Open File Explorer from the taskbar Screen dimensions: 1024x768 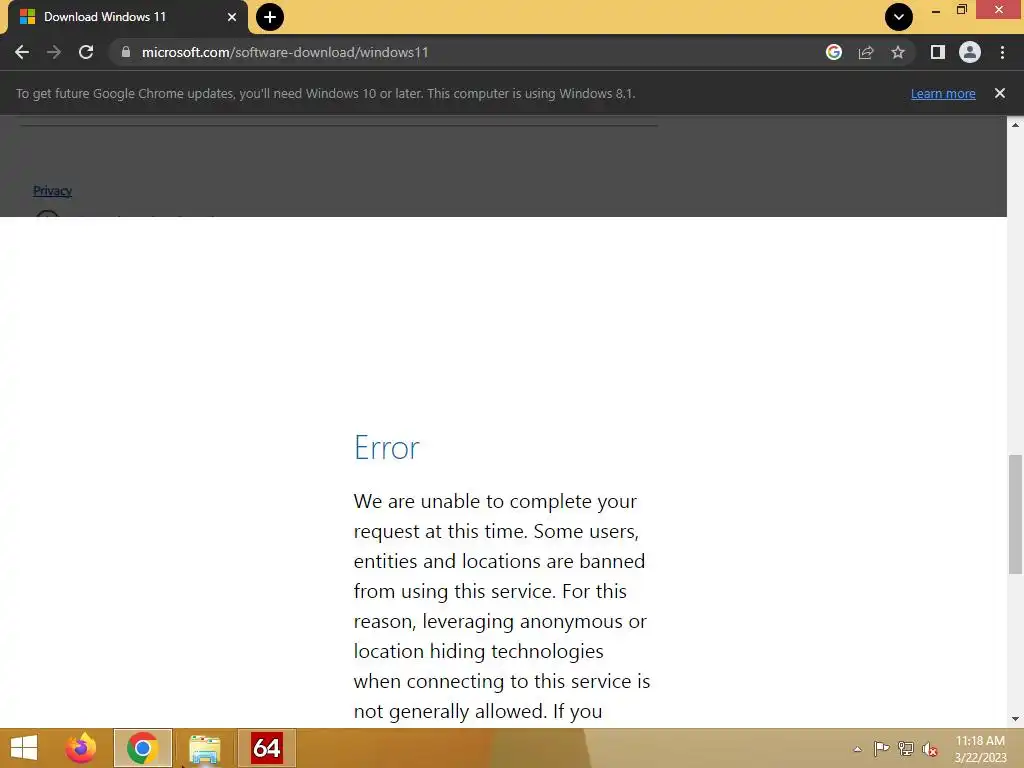pyautogui.click(x=204, y=748)
